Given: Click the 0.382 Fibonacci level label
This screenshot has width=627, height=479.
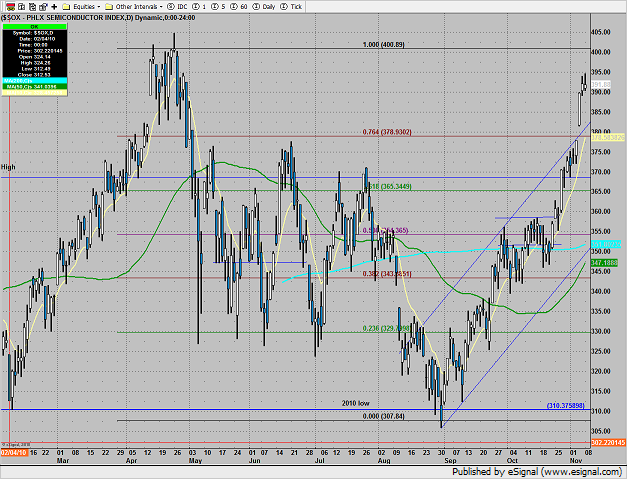Looking at the screenshot, I should pos(387,274).
